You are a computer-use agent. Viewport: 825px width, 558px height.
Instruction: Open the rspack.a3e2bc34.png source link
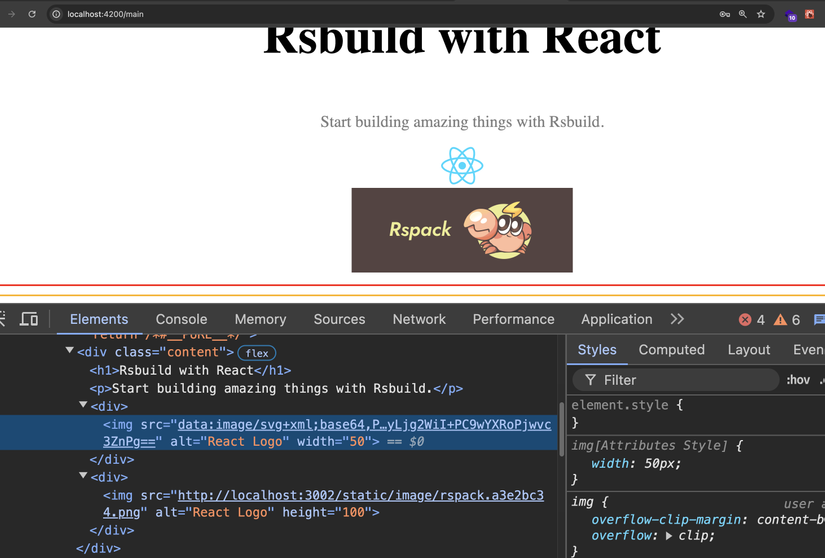323,504
